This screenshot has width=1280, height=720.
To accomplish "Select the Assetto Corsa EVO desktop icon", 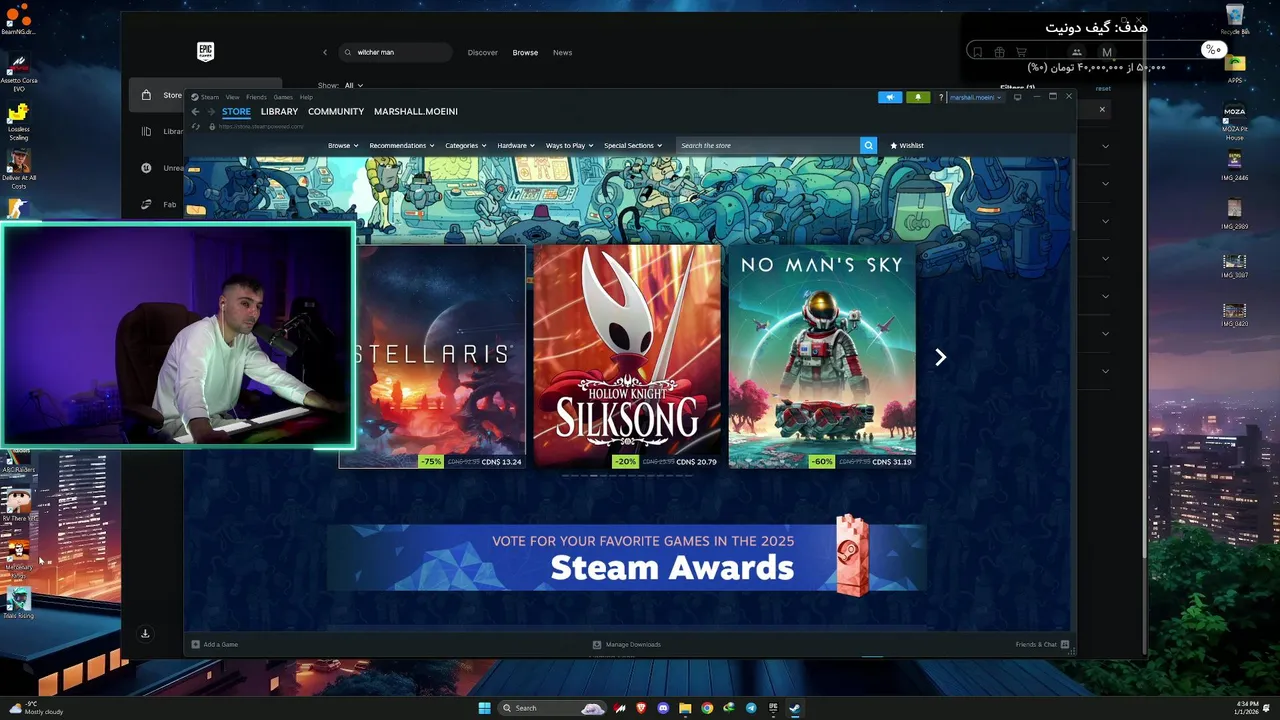I will [18, 72].
